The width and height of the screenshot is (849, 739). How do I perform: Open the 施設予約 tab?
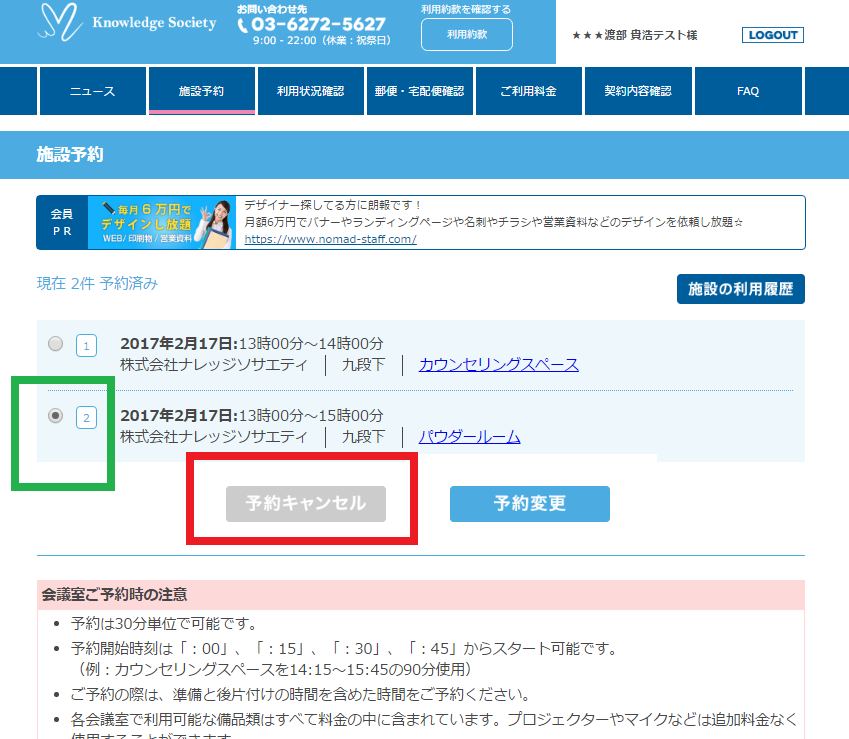[x=201, y=91]
